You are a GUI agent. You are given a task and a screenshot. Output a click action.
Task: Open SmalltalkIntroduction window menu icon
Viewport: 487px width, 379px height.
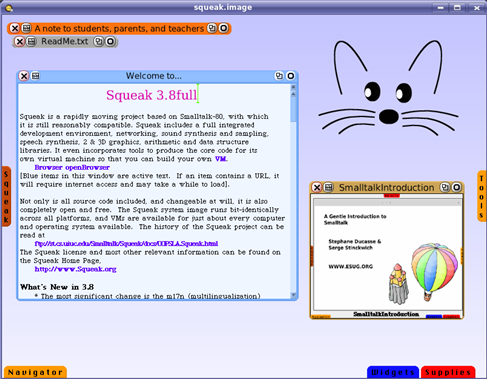[x=328, y=188]
